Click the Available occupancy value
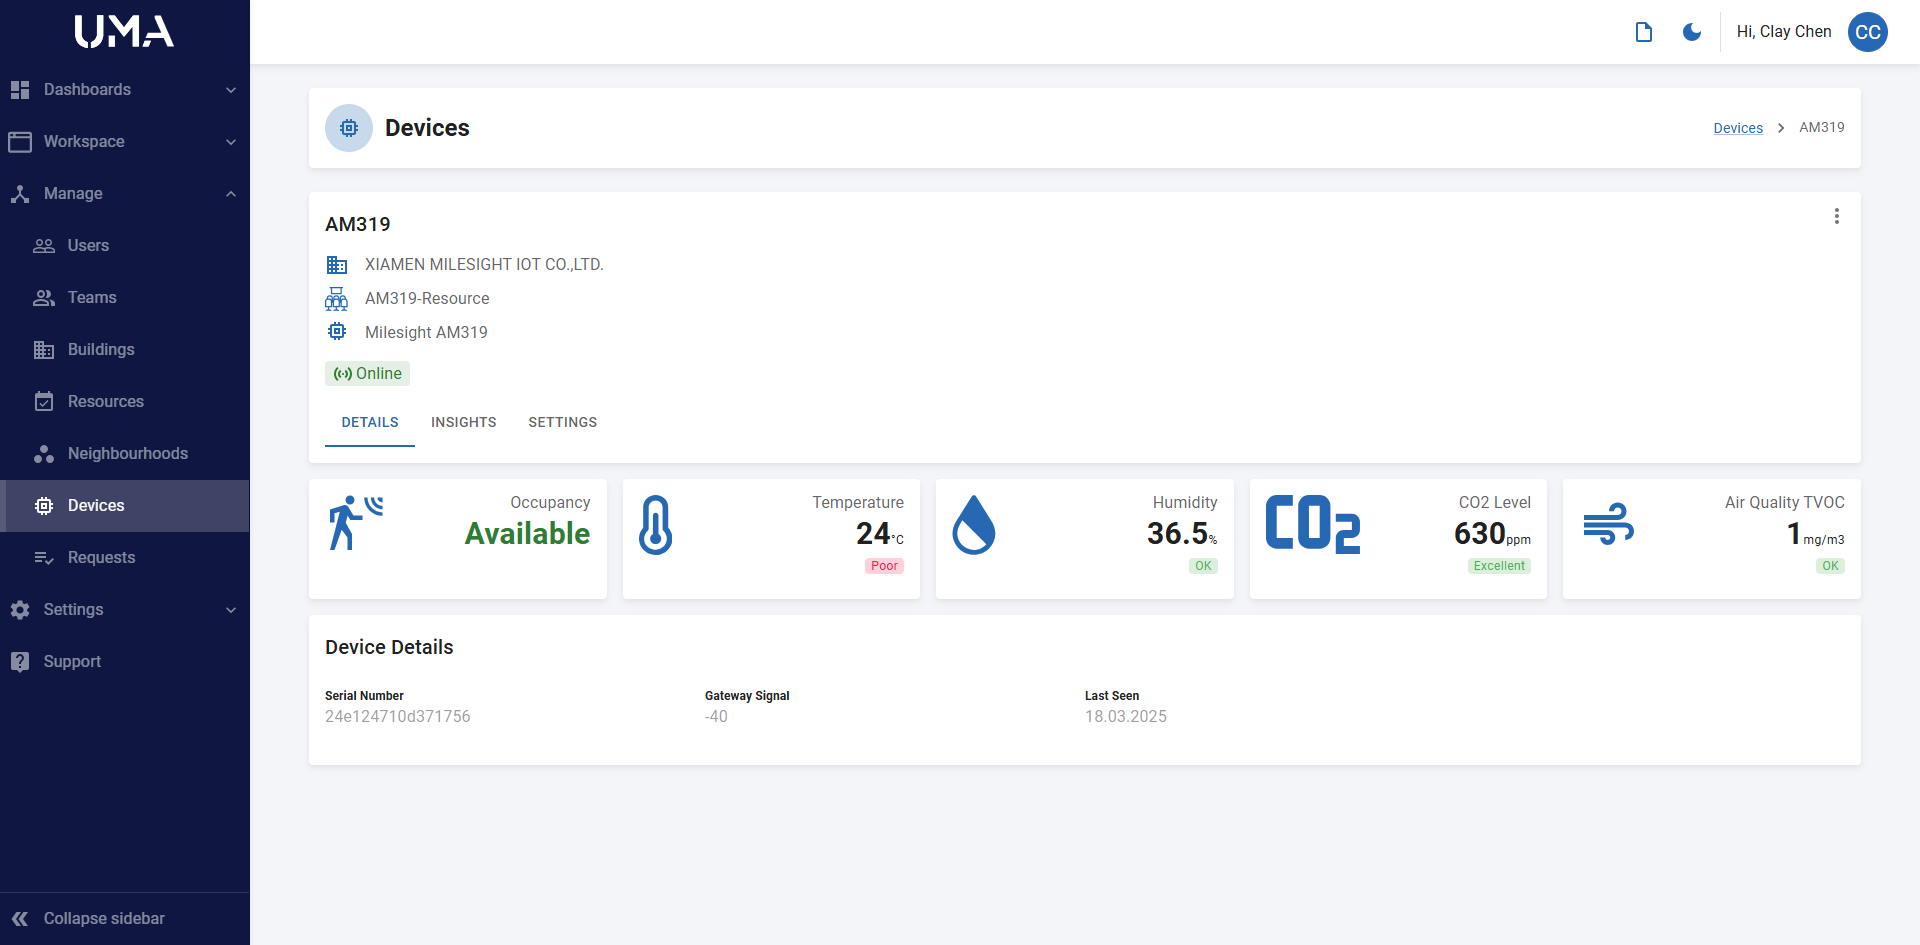This screenshot has height=945, width=1920. 527,534
